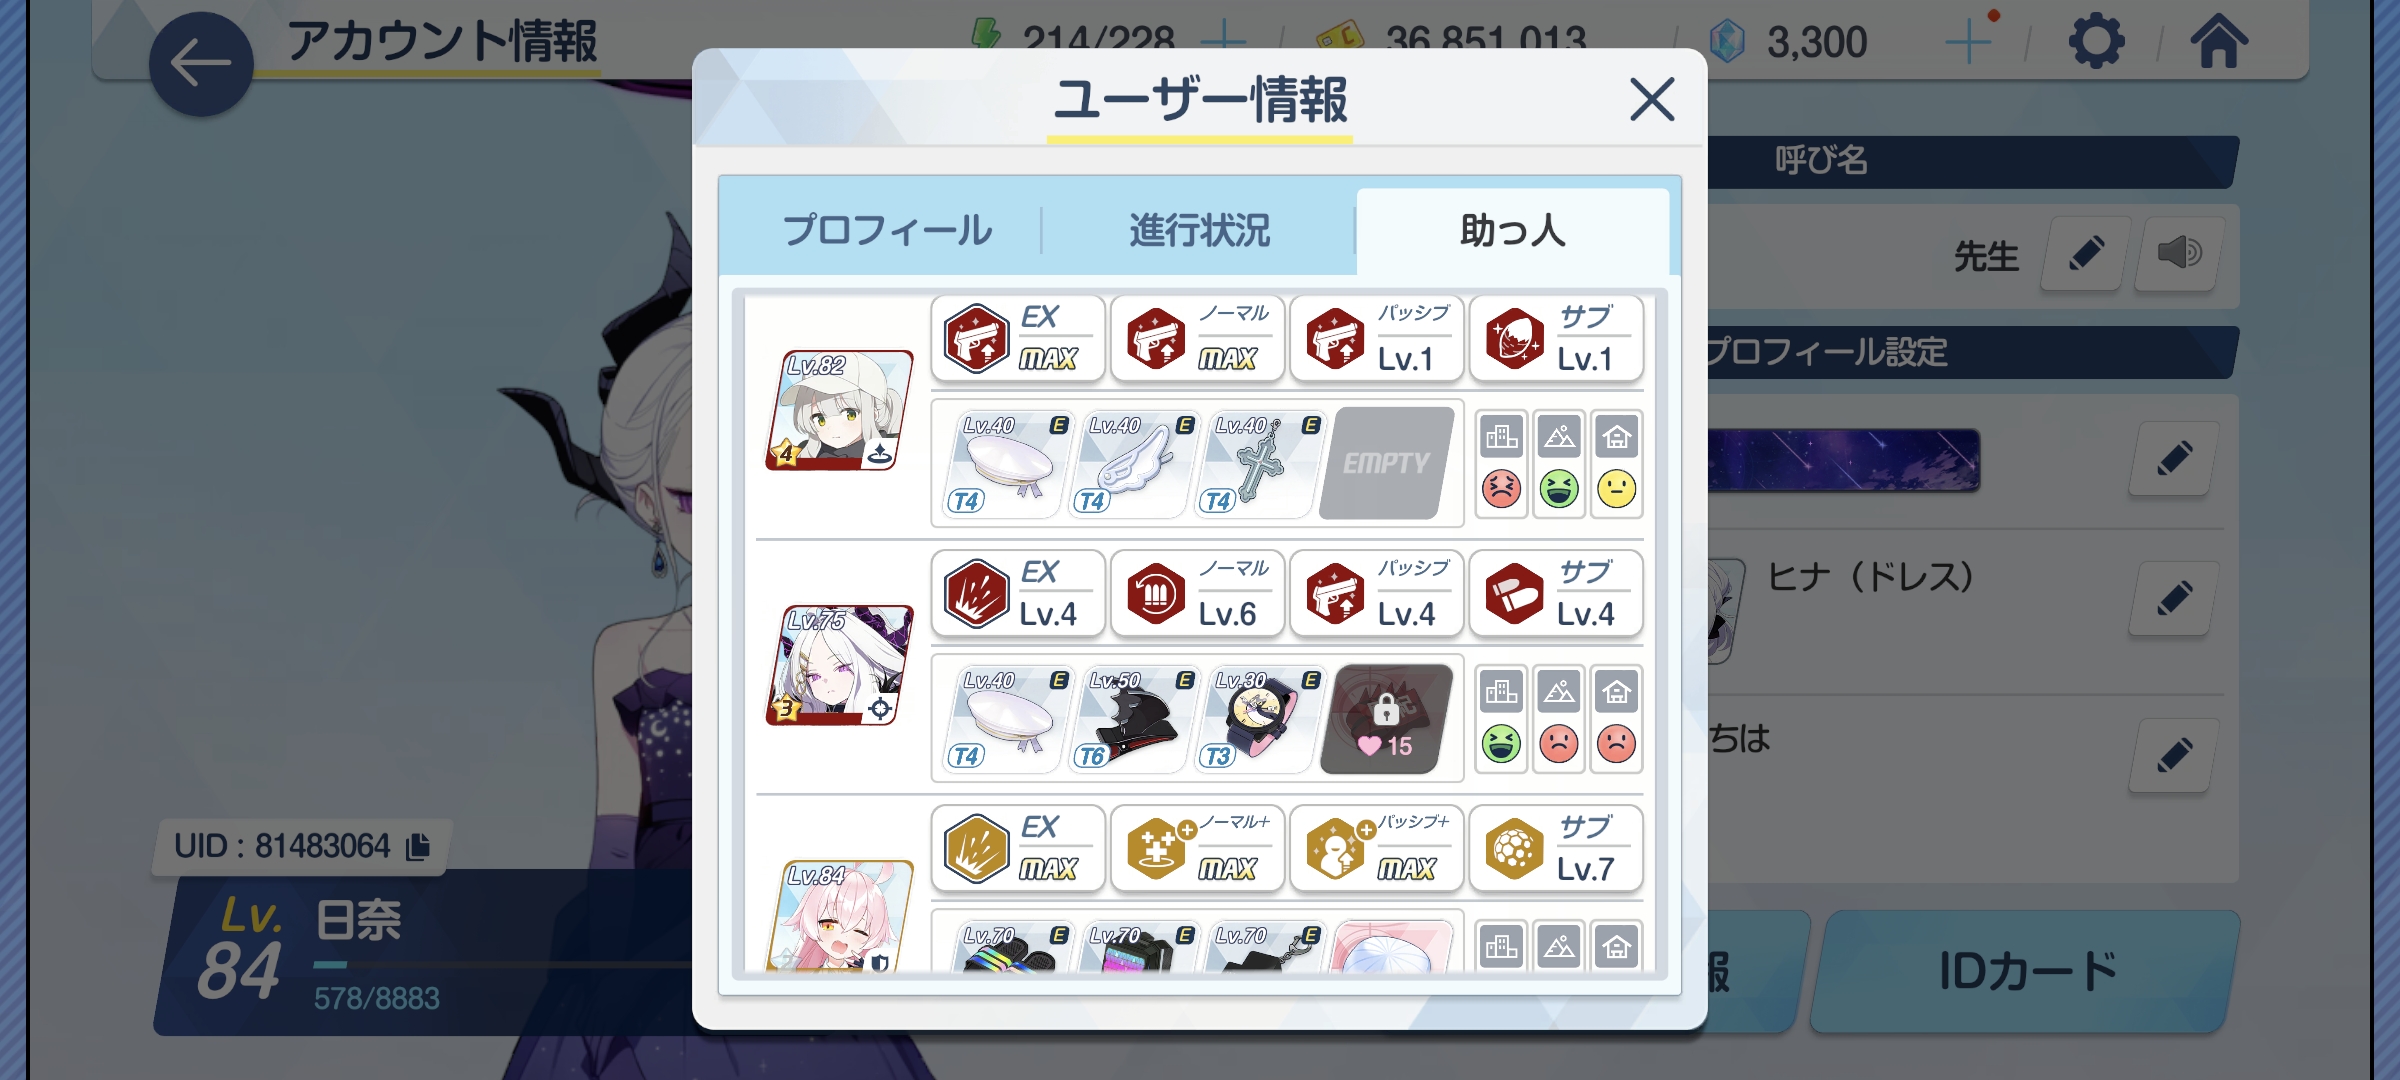The width and height of the screenshot is (2400, 1080).
Task: Edit the ヒナ(ドレス) favorite student
Action: click(x=2174, y=599)
